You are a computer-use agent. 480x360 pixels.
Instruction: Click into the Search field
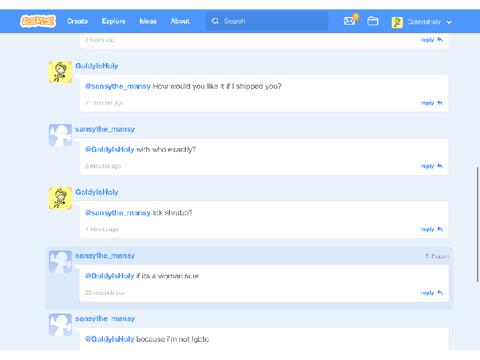coord(267,21)
